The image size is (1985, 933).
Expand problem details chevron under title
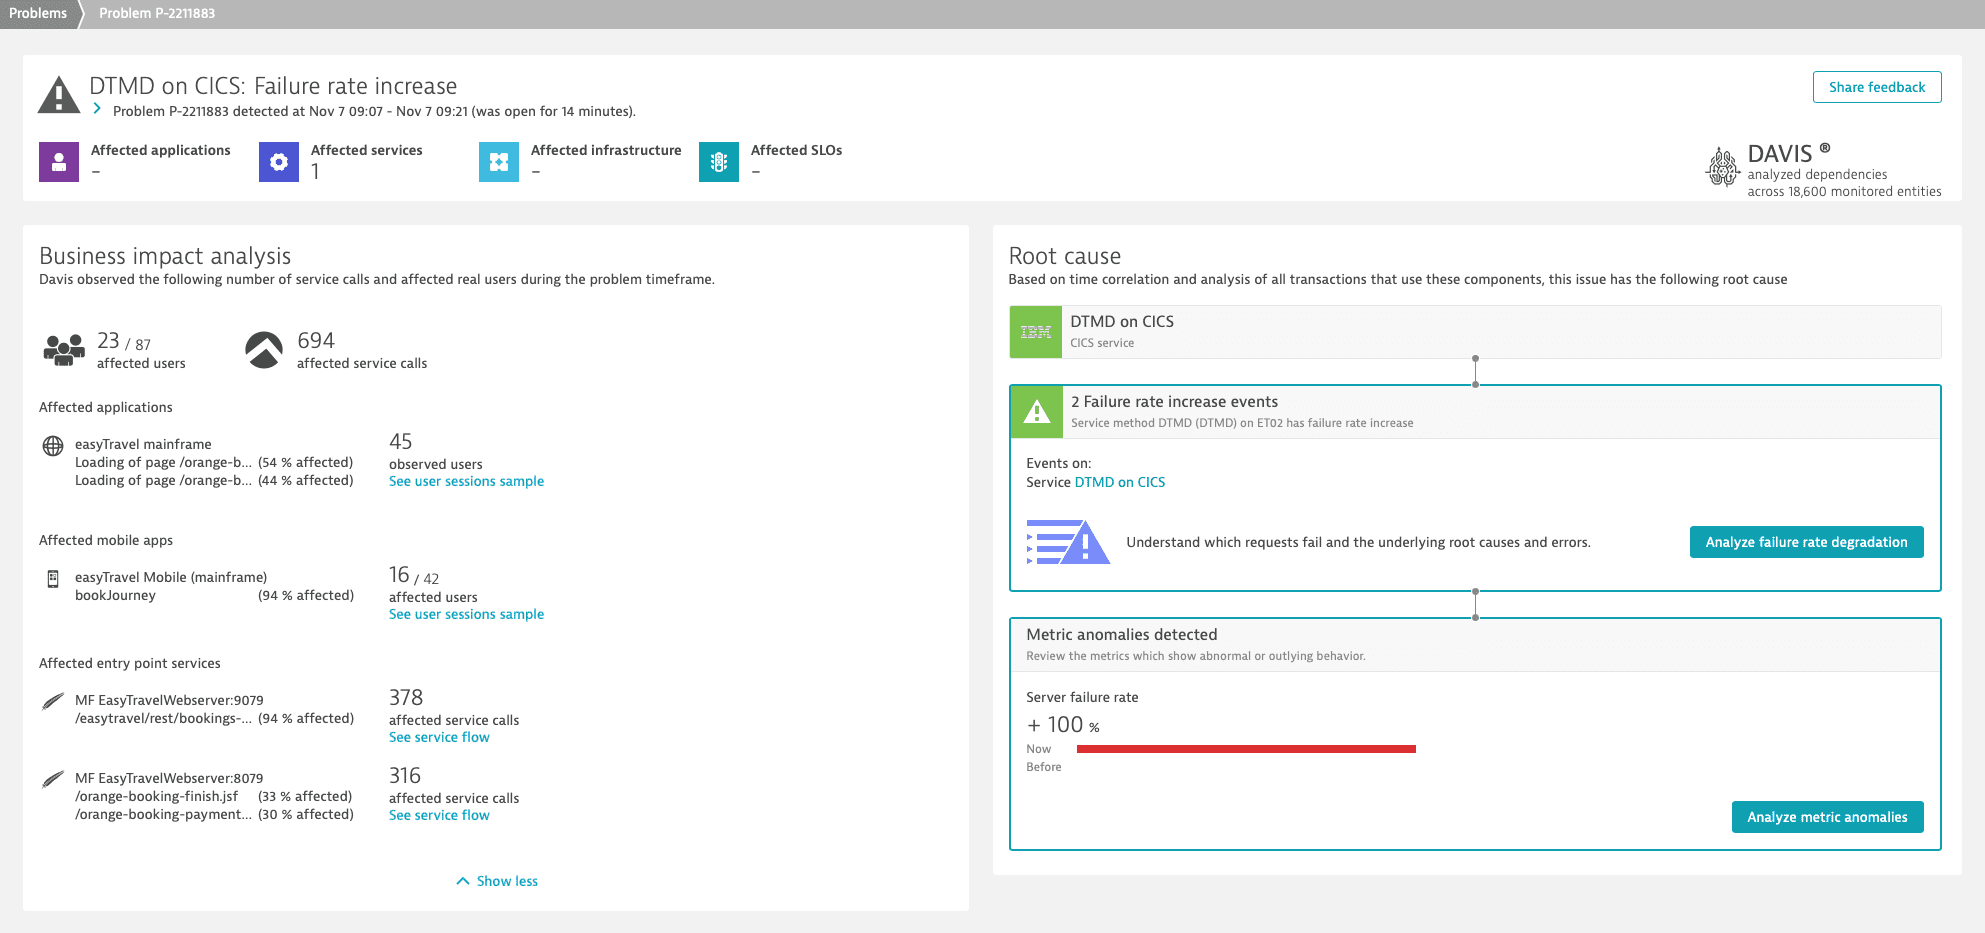coord(97,109)
